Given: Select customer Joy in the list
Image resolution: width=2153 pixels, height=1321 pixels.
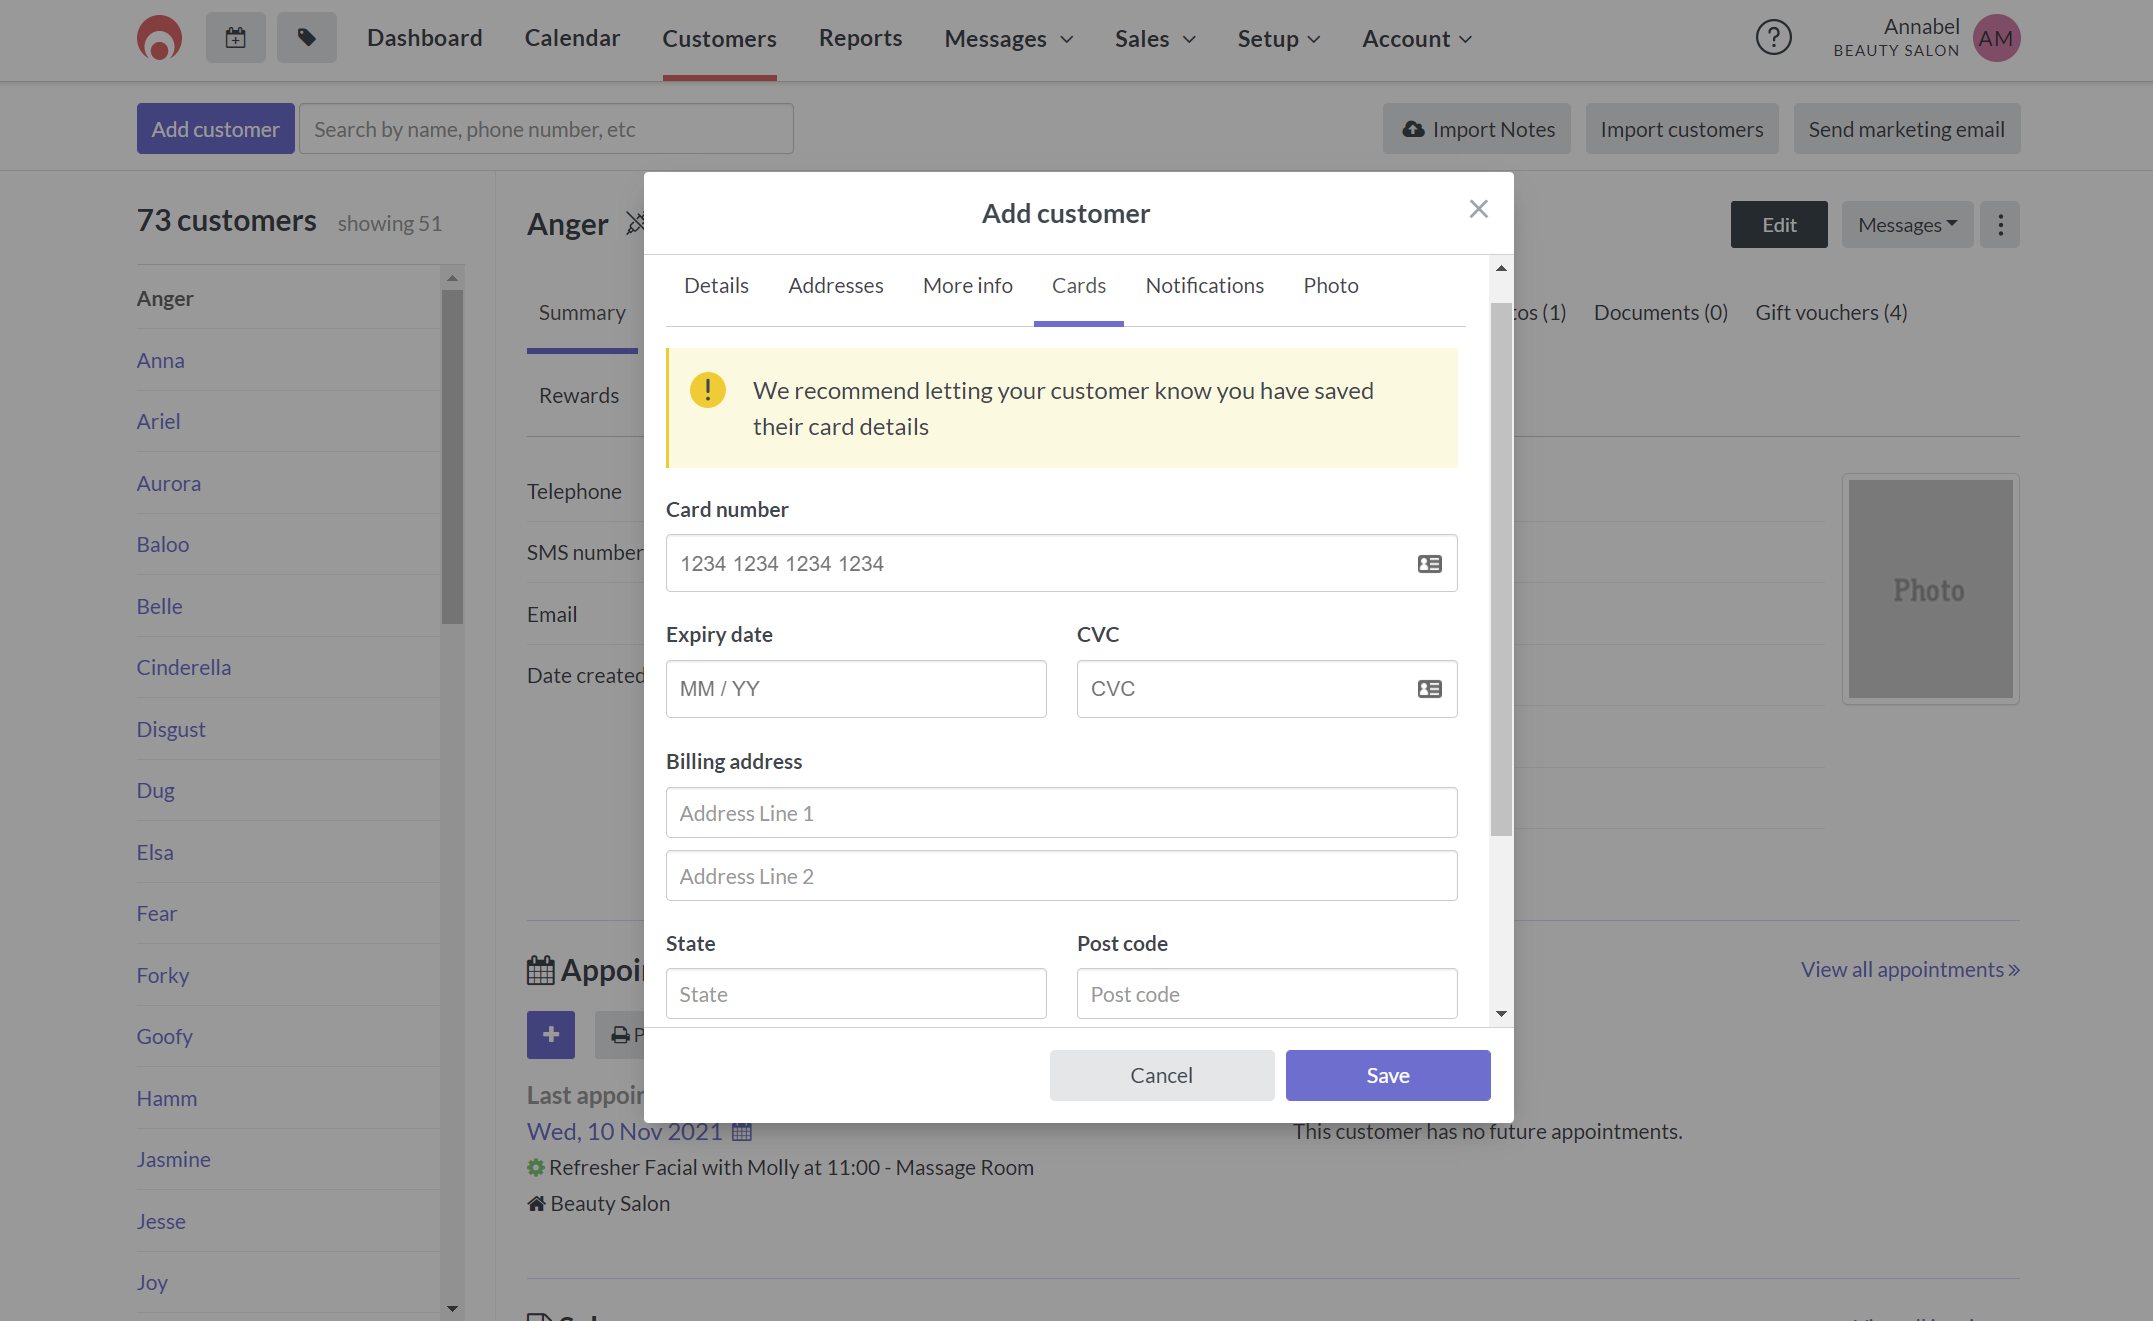Looking at the screenshot, I should [x=151, y=1283].
